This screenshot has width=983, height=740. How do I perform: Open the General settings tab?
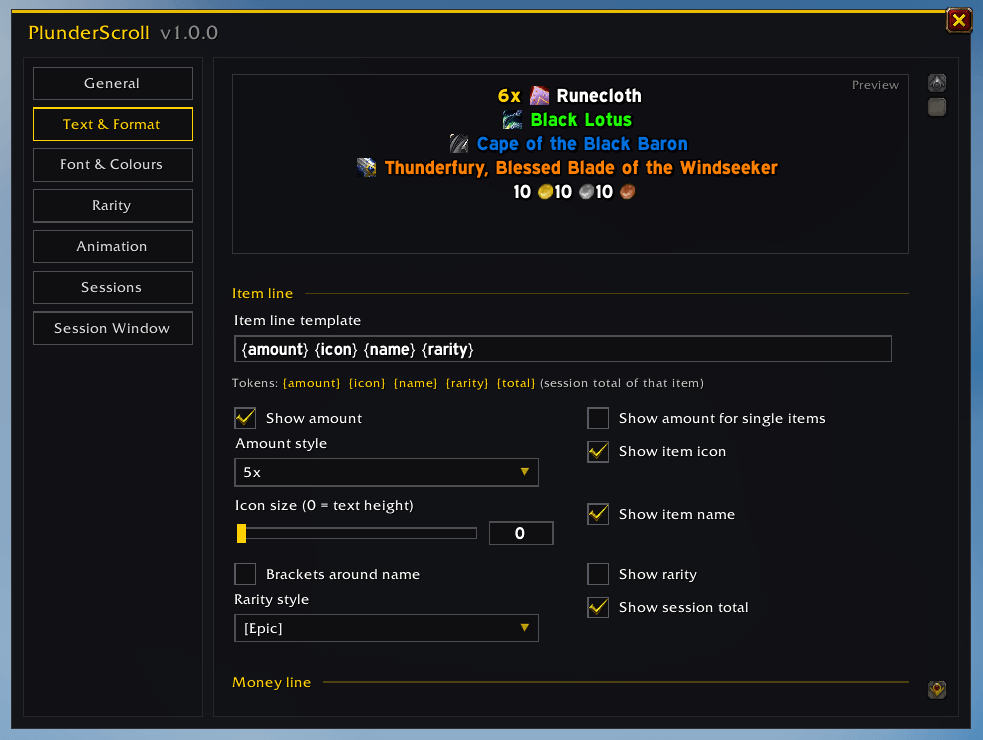(113, 83)
